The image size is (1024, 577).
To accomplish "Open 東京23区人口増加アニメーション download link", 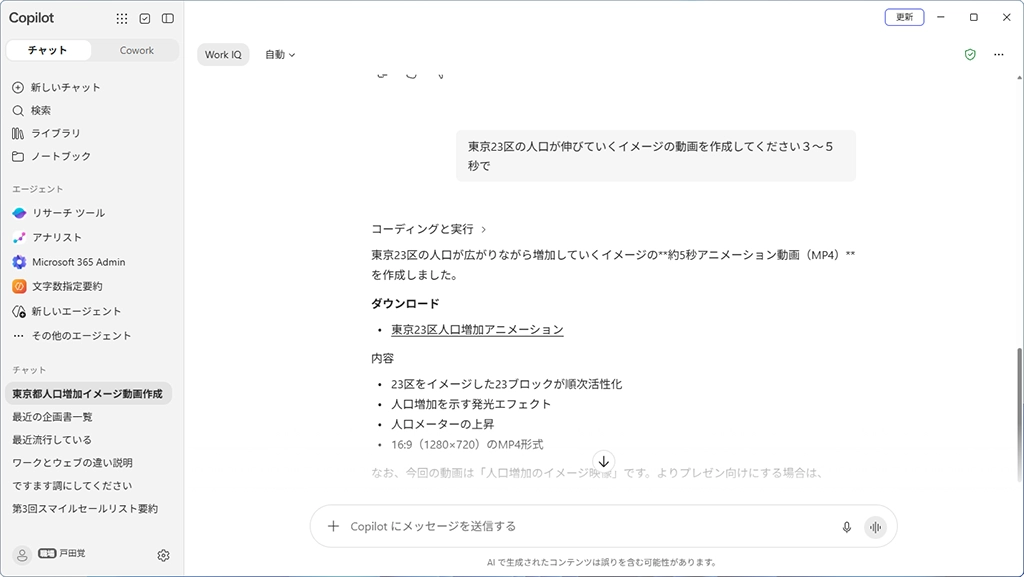I will (477, 330).
